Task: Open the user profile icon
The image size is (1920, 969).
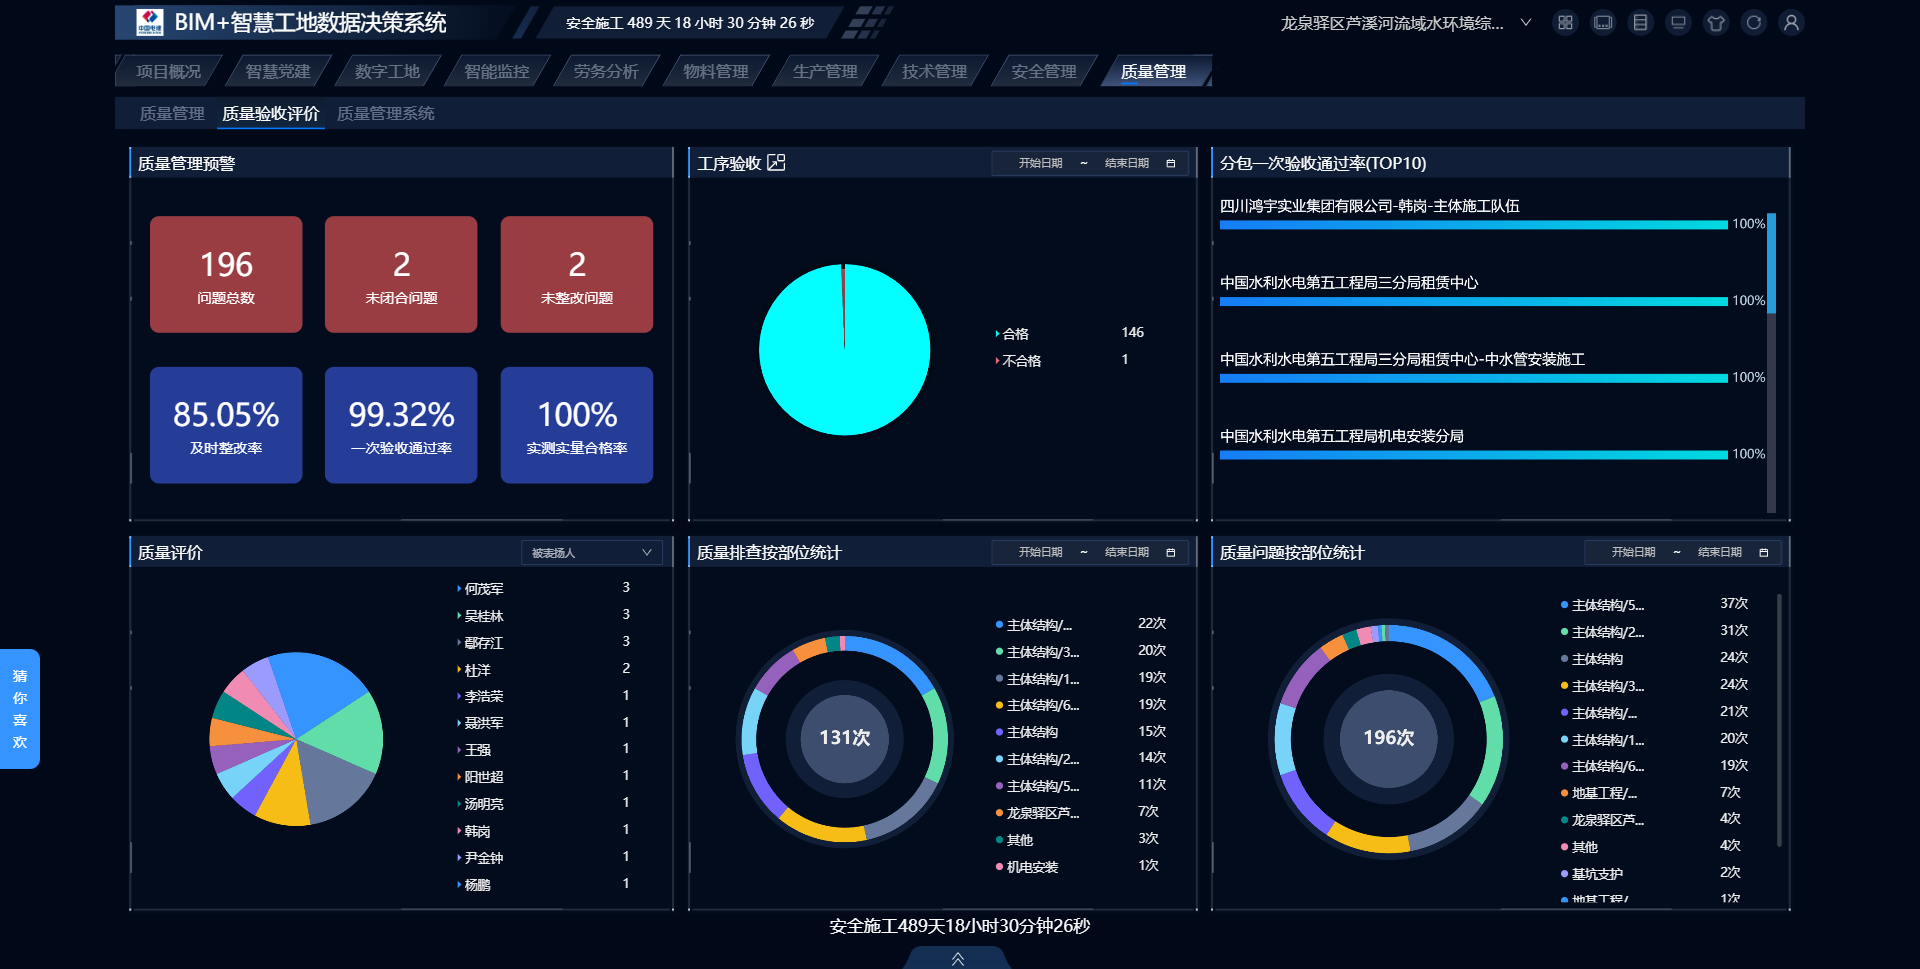Action: 1791,23
